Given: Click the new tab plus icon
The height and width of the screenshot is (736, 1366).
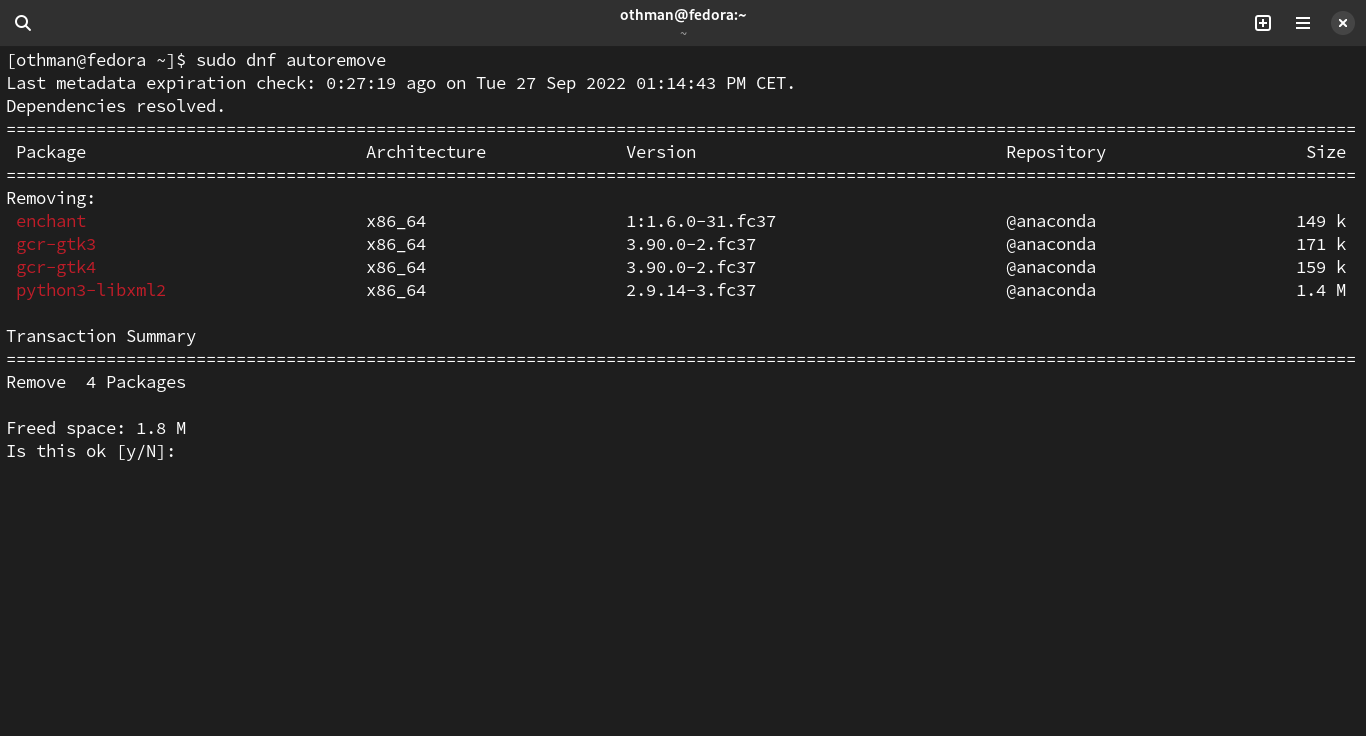Looking at the screenshot, I should click(1263, 23).
